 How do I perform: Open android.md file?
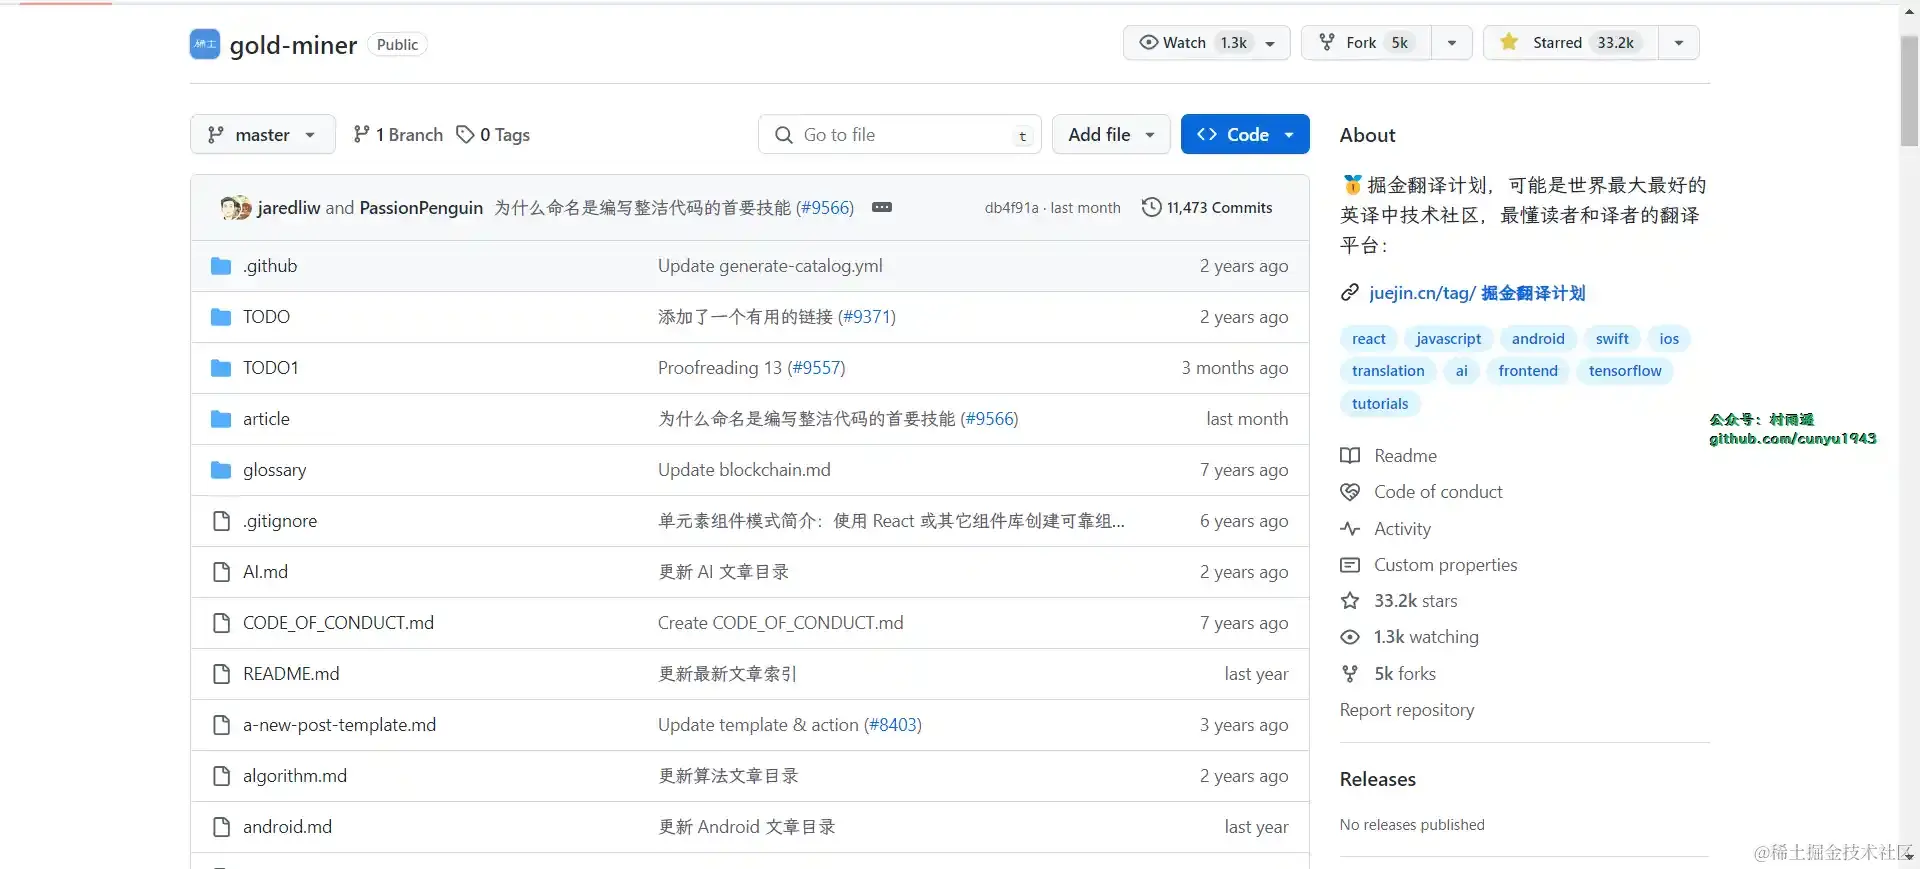pyautogui.click(x=287, y=827)
